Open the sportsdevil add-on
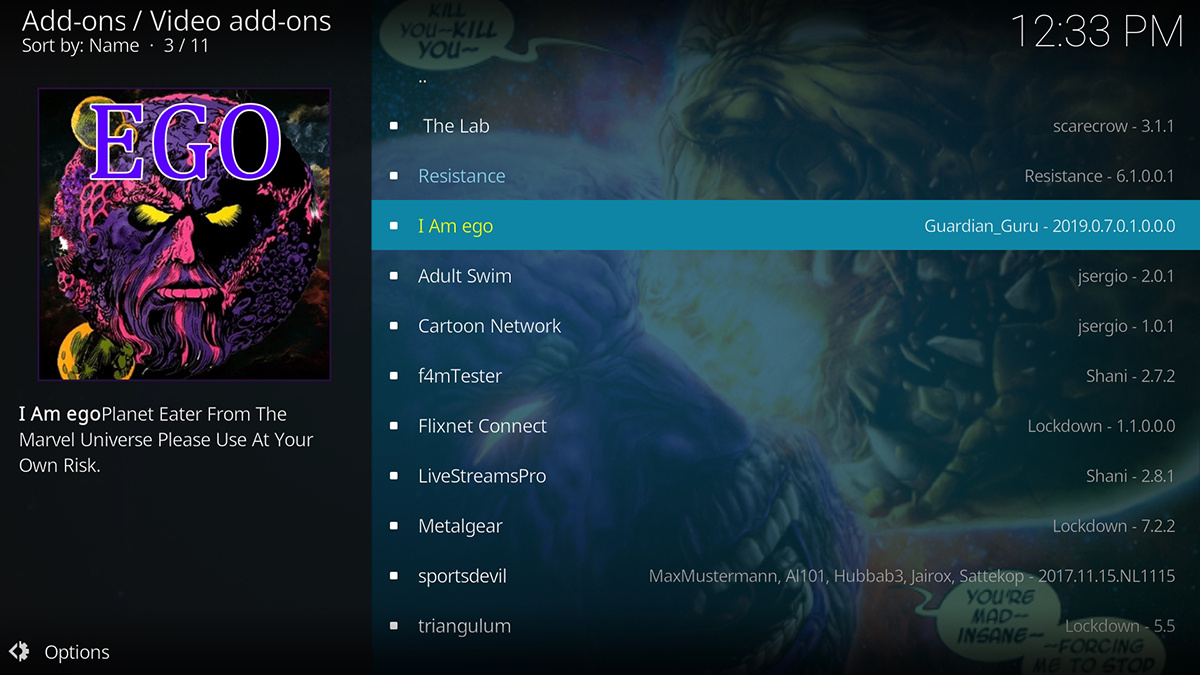This screenshot has height=675, width=1200. tap(785, 576)
